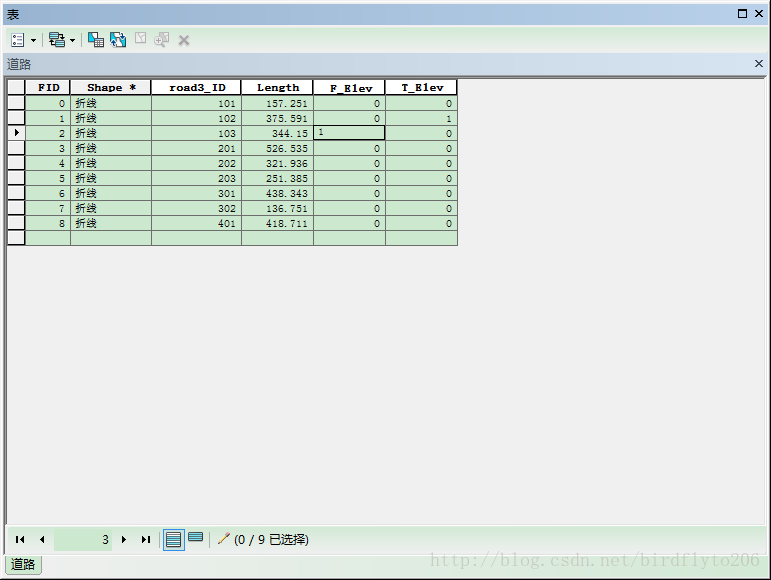Show all records view button
The image size is (771, 580).
click(174, 540)
